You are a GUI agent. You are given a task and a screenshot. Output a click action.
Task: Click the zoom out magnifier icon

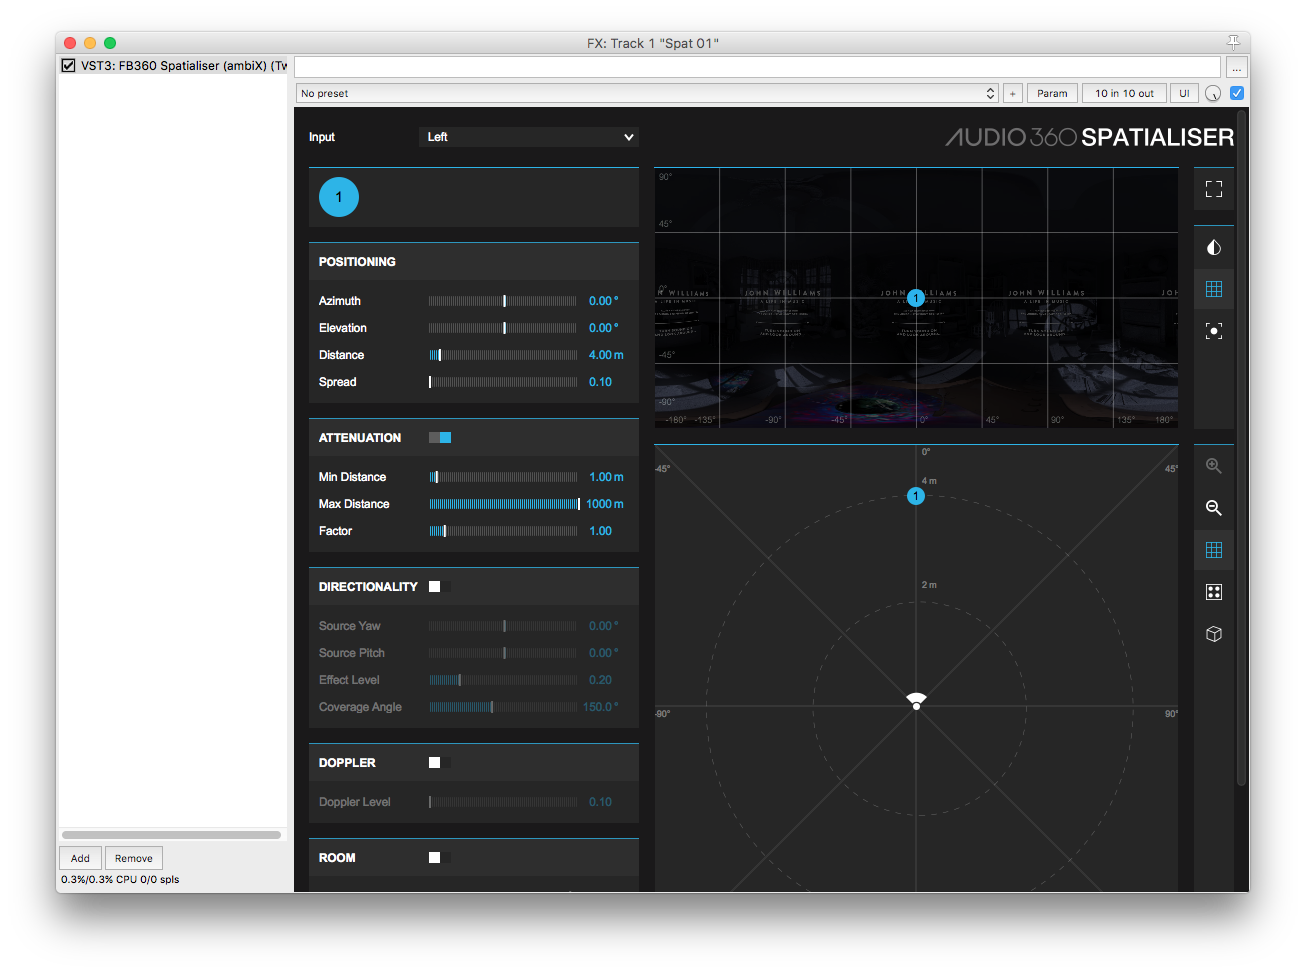[1214, 508]
